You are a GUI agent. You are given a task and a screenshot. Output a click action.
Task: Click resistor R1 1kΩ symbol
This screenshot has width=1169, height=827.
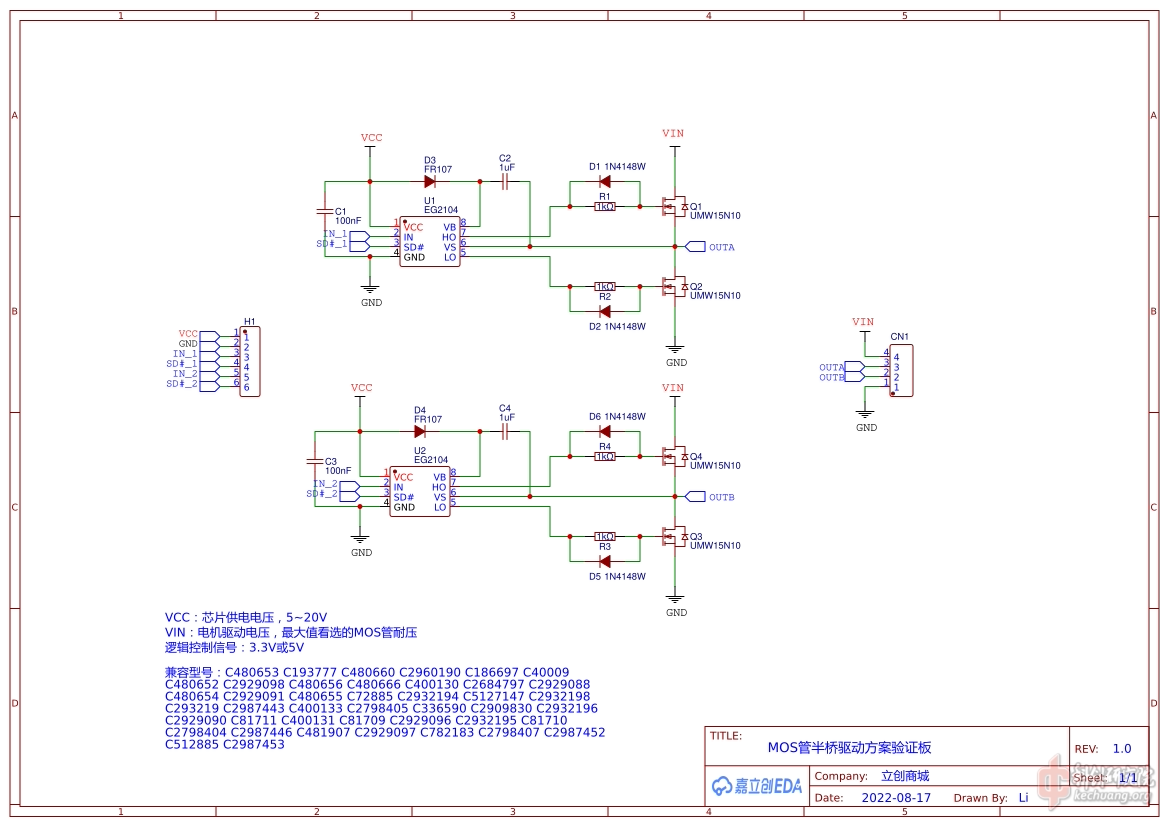coord(605,207)
